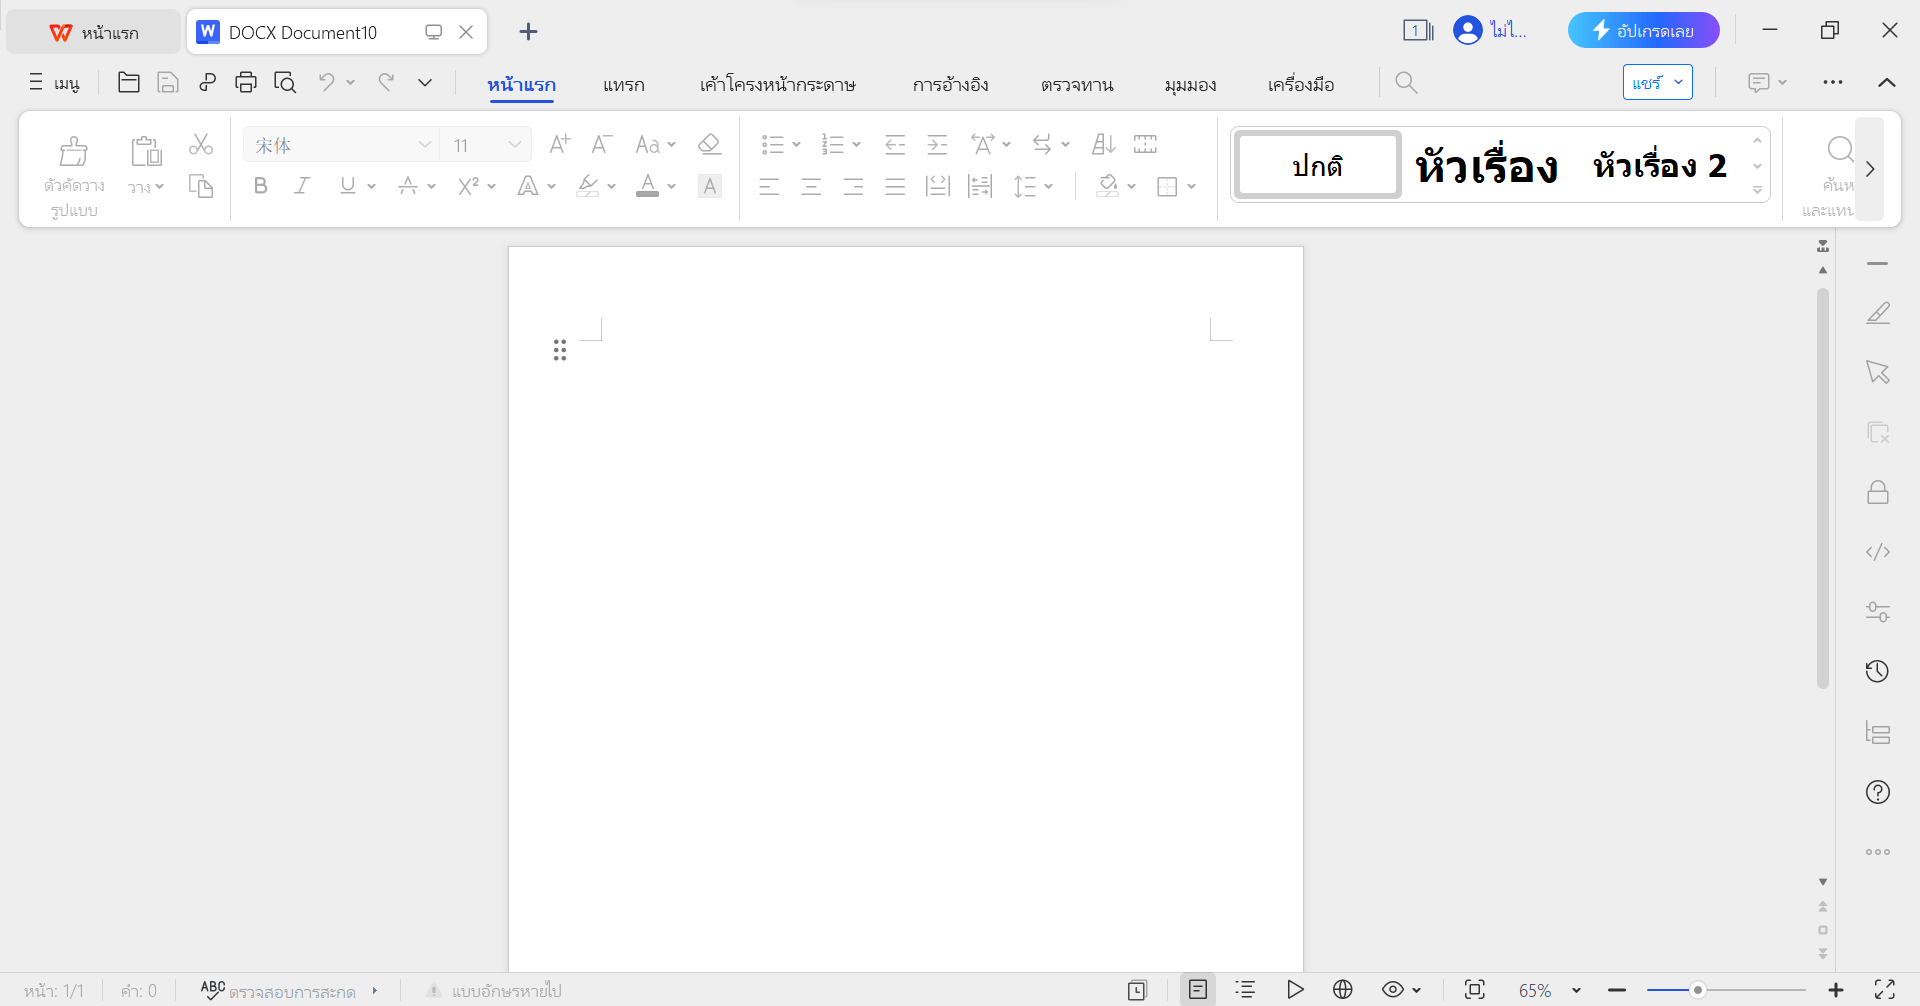Click the อัปเกรดเลย upgrade button

pos(1643,30)
